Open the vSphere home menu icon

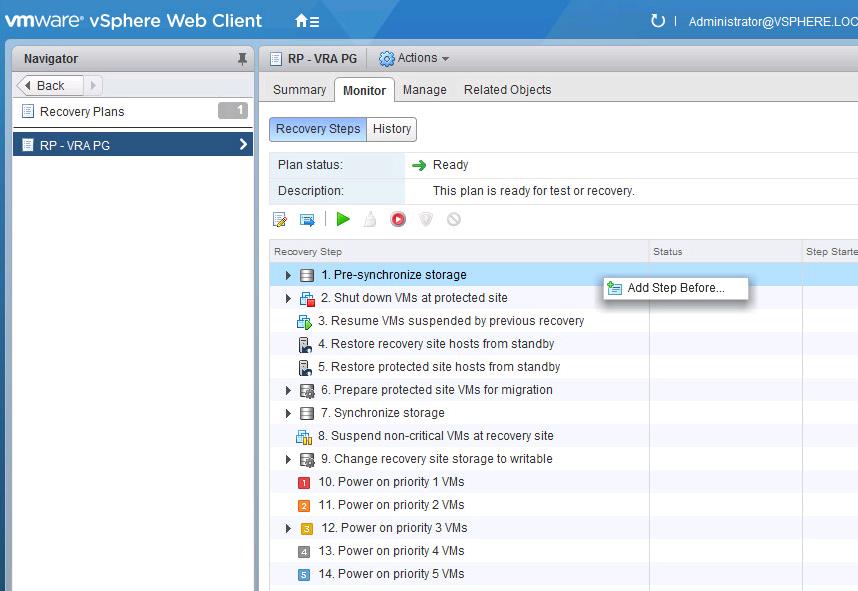click(x=306, y=21)
